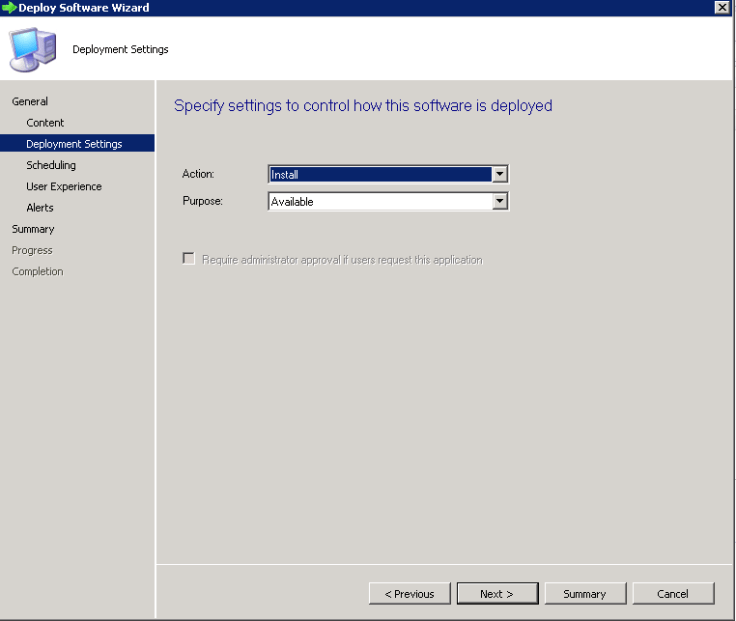736x621 pixels.
Task: Click the Available value in Purpose field
Action: 380,201
